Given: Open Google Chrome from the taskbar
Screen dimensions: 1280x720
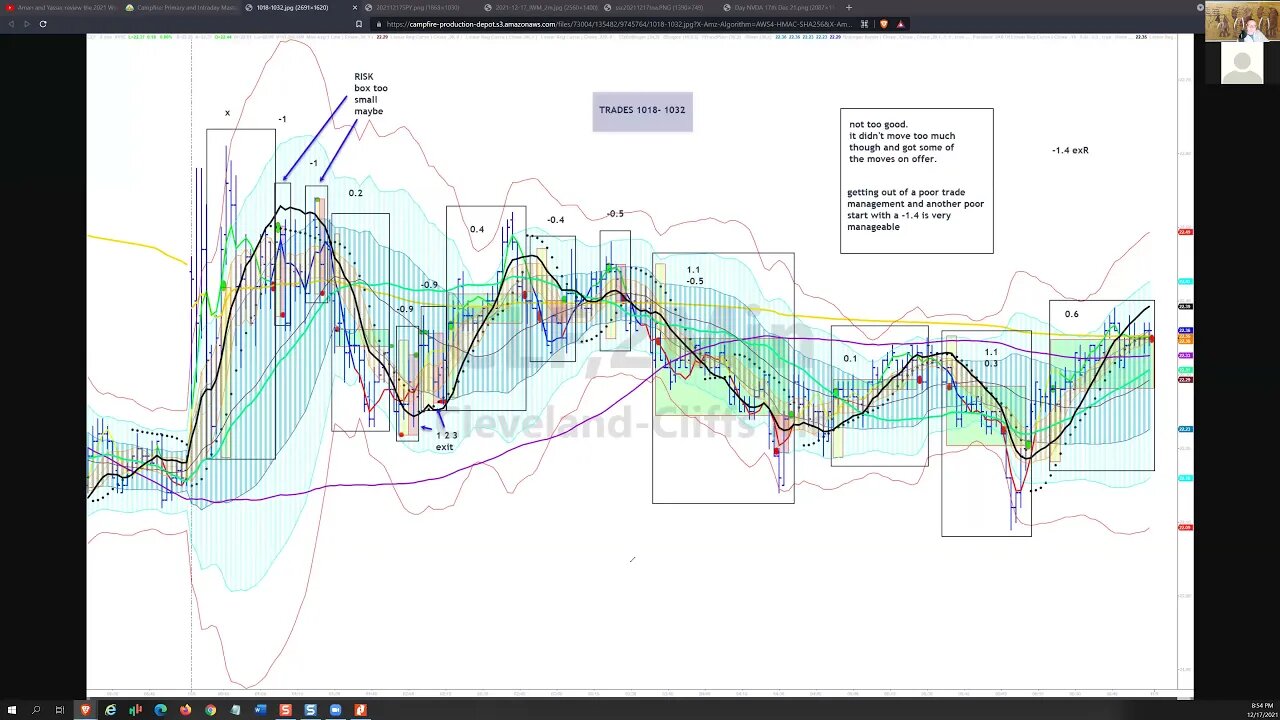Looking at the screenshot, I should [x=210, y=710].
